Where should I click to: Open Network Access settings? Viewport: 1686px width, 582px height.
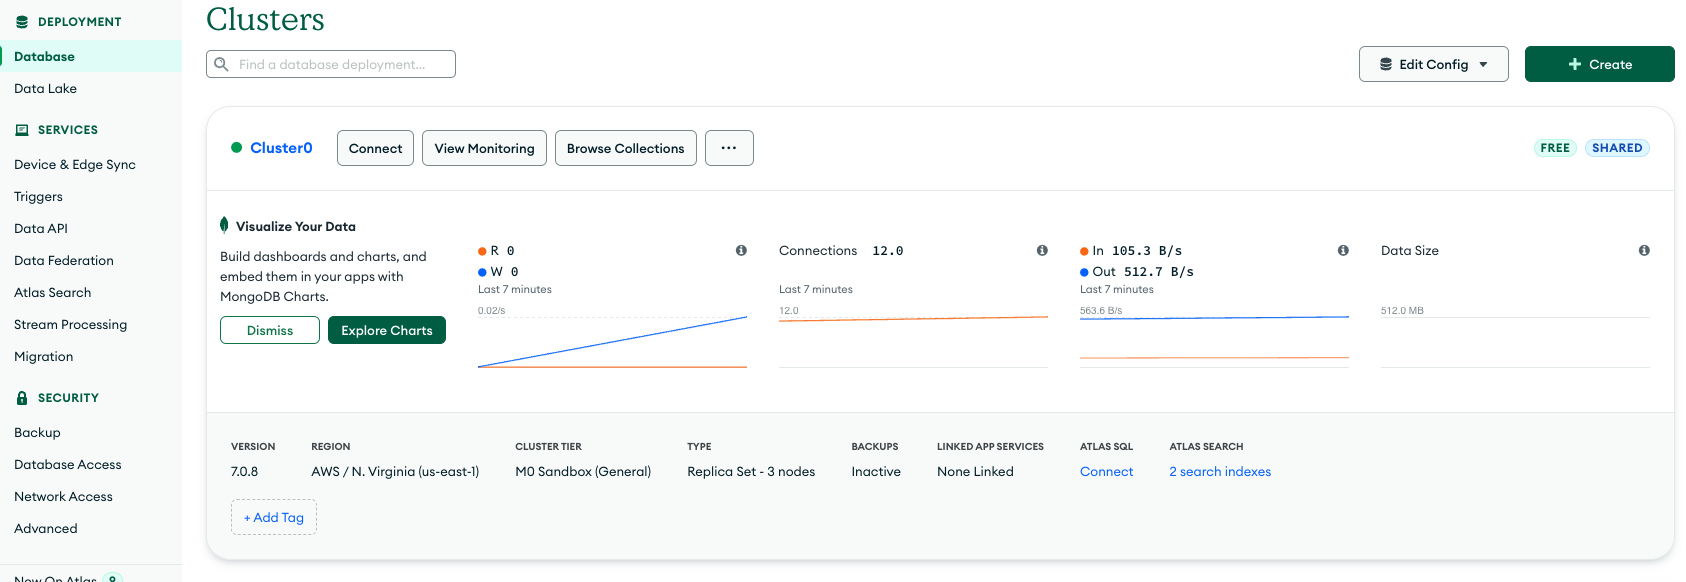point(63,497)
